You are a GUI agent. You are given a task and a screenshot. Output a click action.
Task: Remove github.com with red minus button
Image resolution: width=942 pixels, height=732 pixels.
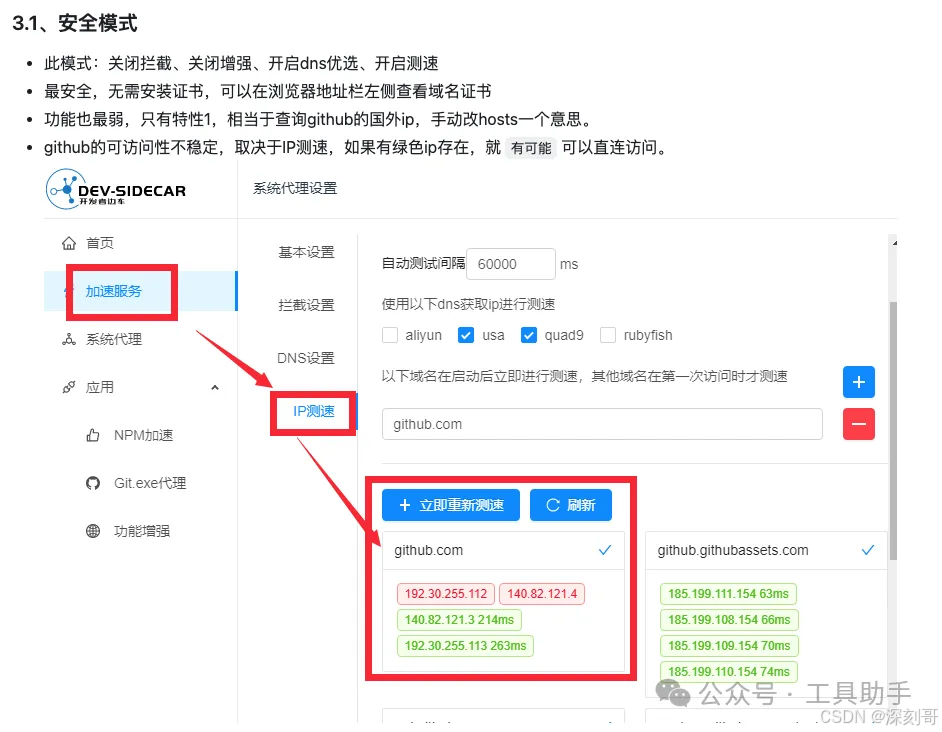point(858,424)
